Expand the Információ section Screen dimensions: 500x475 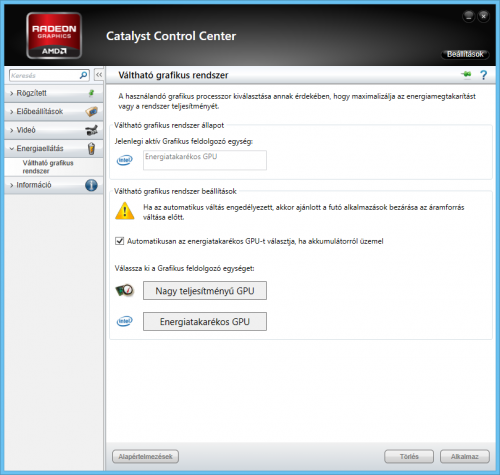click(x=53, y=185)
